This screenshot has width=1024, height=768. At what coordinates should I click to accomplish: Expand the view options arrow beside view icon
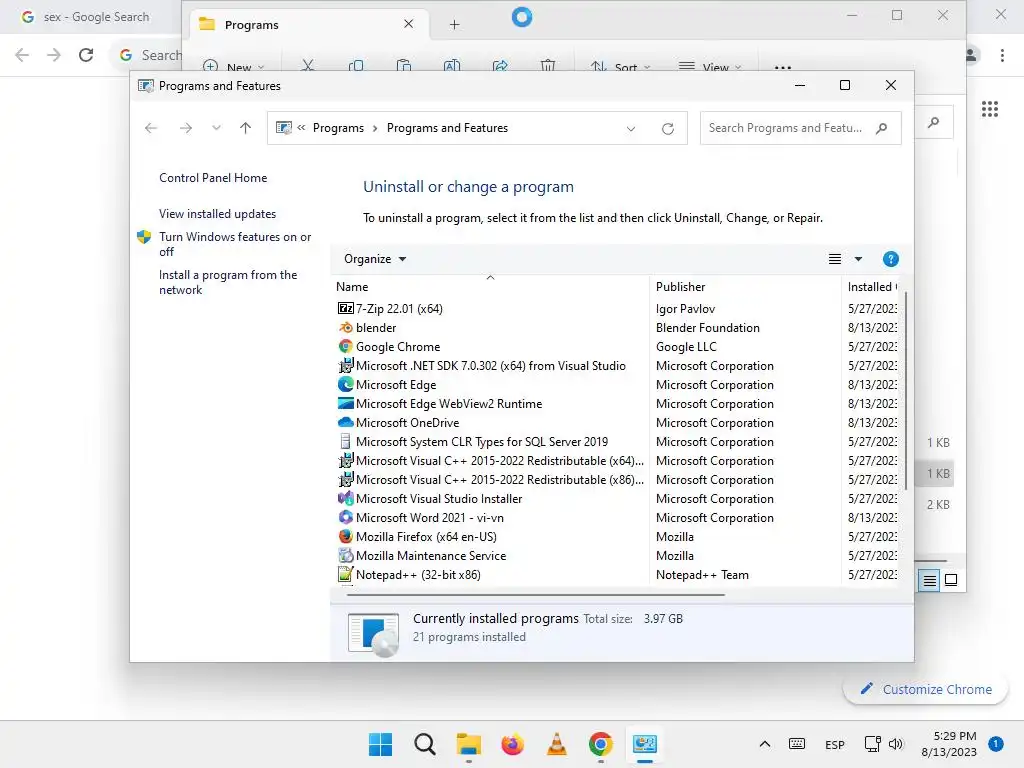[x=858, y=259]
